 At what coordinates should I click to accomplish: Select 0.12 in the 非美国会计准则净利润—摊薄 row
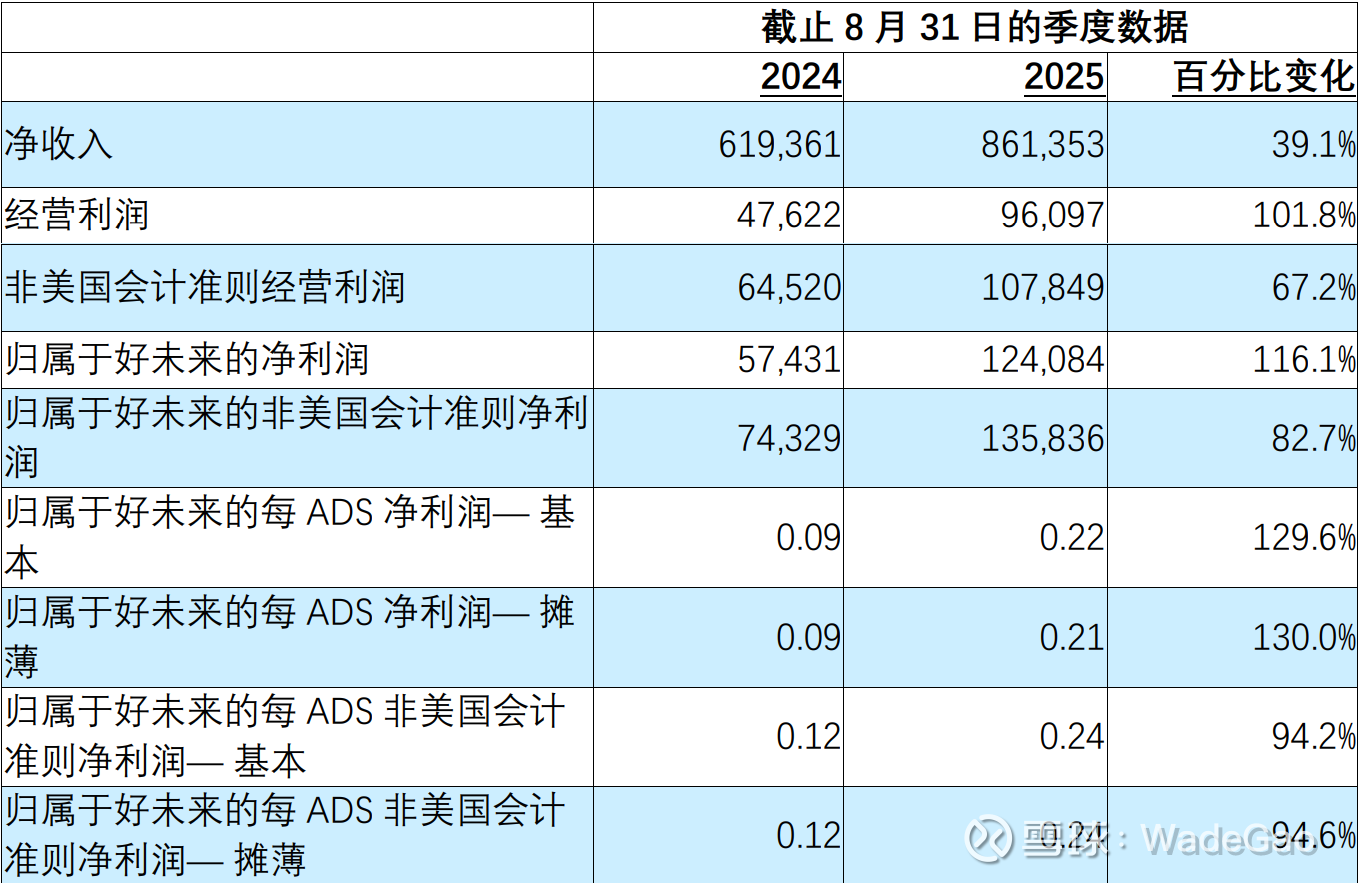pos(809,835)
